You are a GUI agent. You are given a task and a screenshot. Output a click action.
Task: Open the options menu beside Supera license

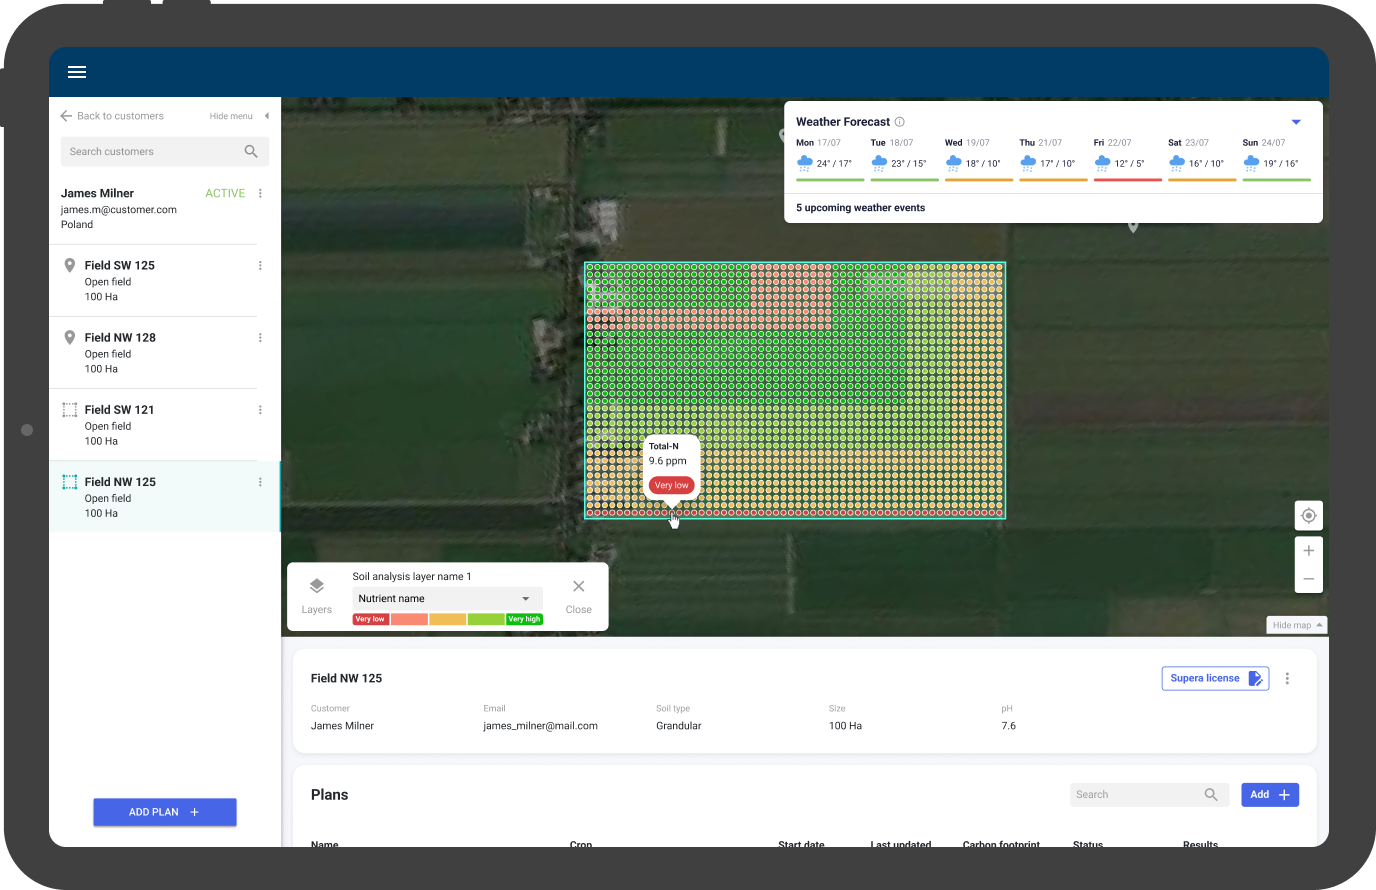pyautogui.click(x=1287, y=678)
